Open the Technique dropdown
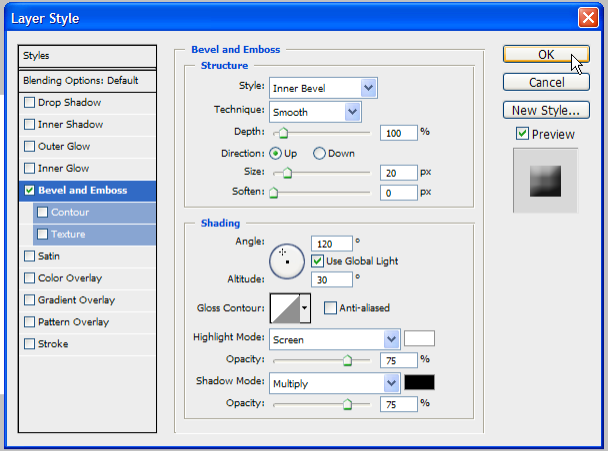 click(315, 112)
